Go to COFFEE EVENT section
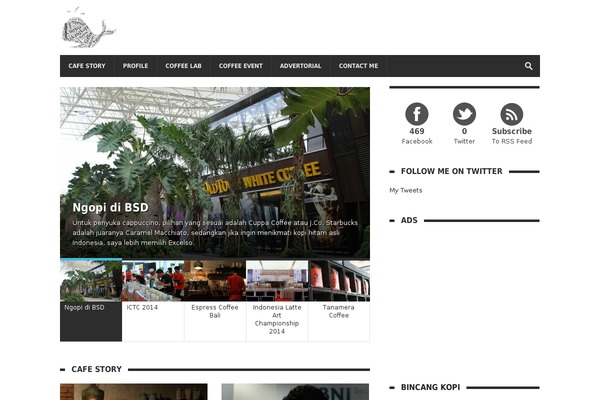 pos(241,66)
